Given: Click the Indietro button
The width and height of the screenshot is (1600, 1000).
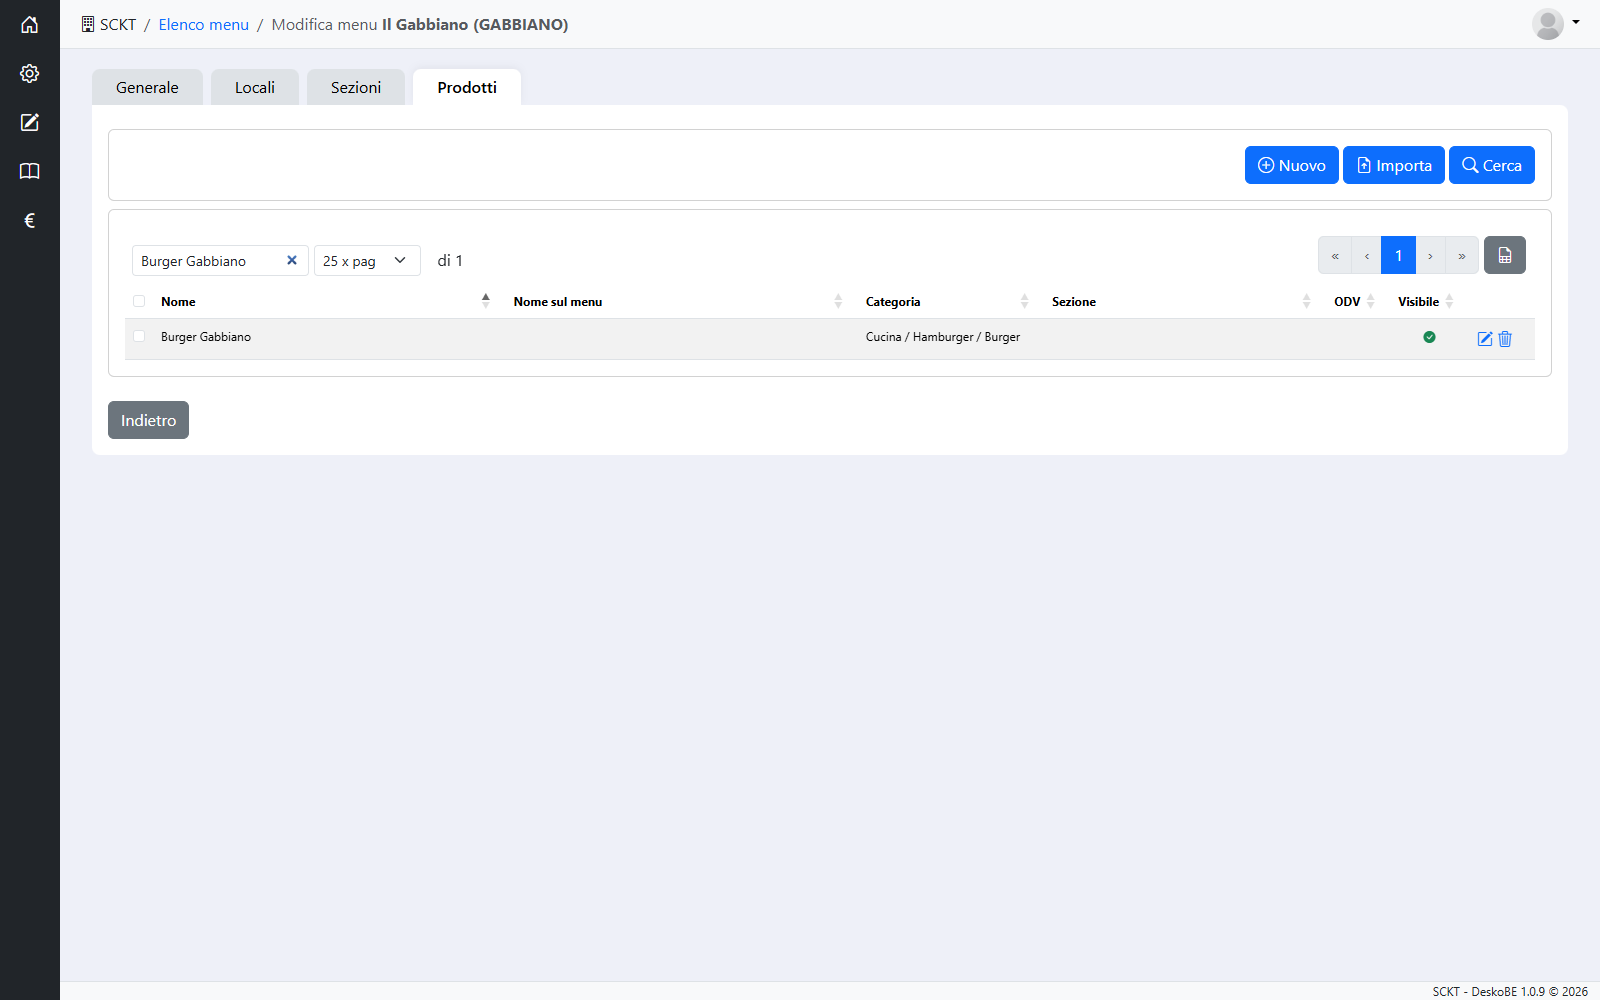Looking at the screenshot, I should [148, 420].
